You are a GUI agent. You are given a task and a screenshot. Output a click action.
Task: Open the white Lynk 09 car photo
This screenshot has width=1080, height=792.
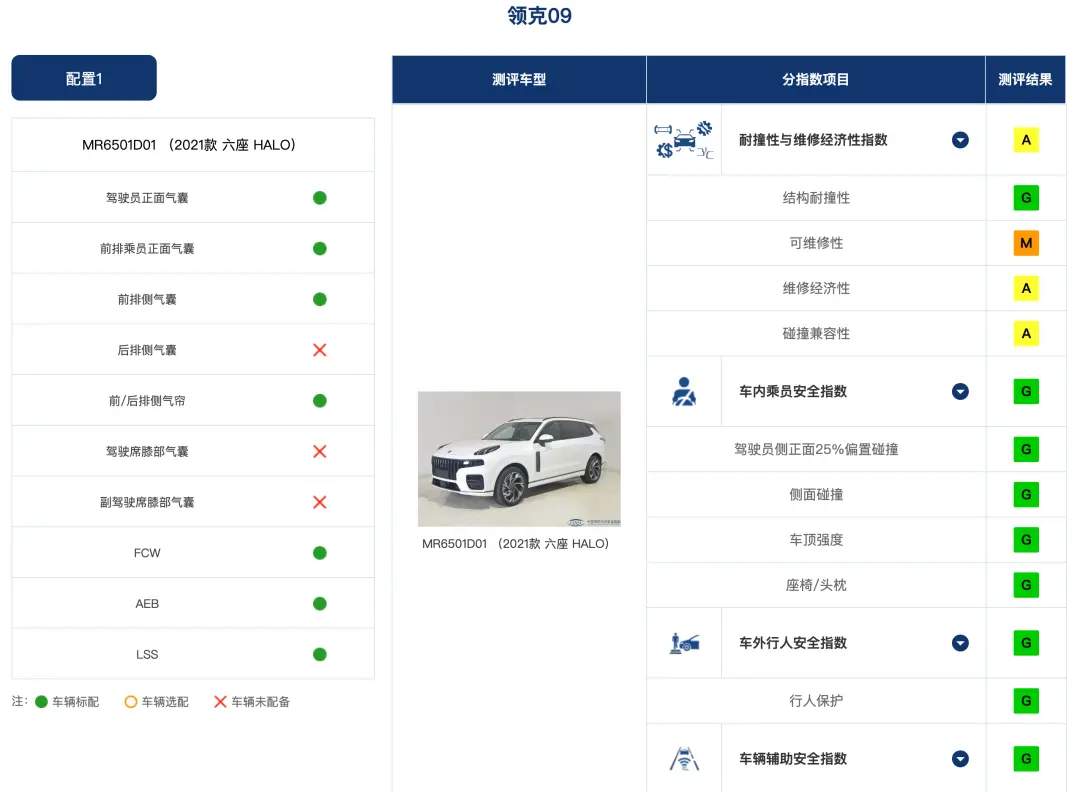pyautogui.click(x=519, y=459)
